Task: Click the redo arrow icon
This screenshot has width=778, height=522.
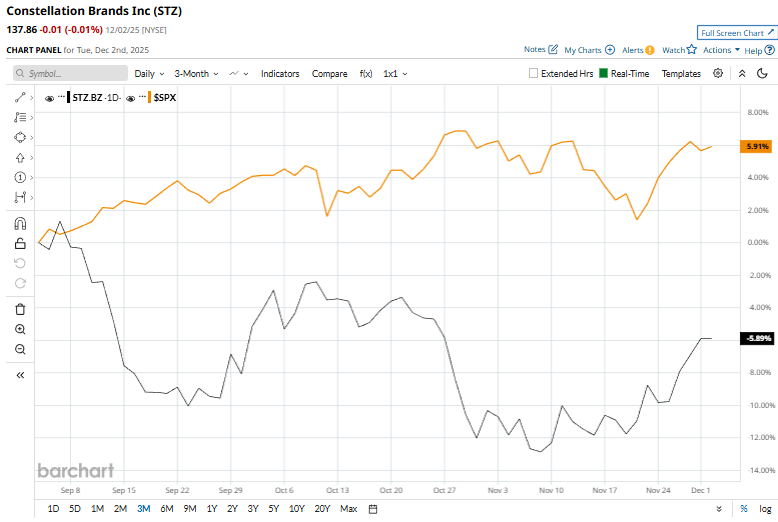Action: 20,283
